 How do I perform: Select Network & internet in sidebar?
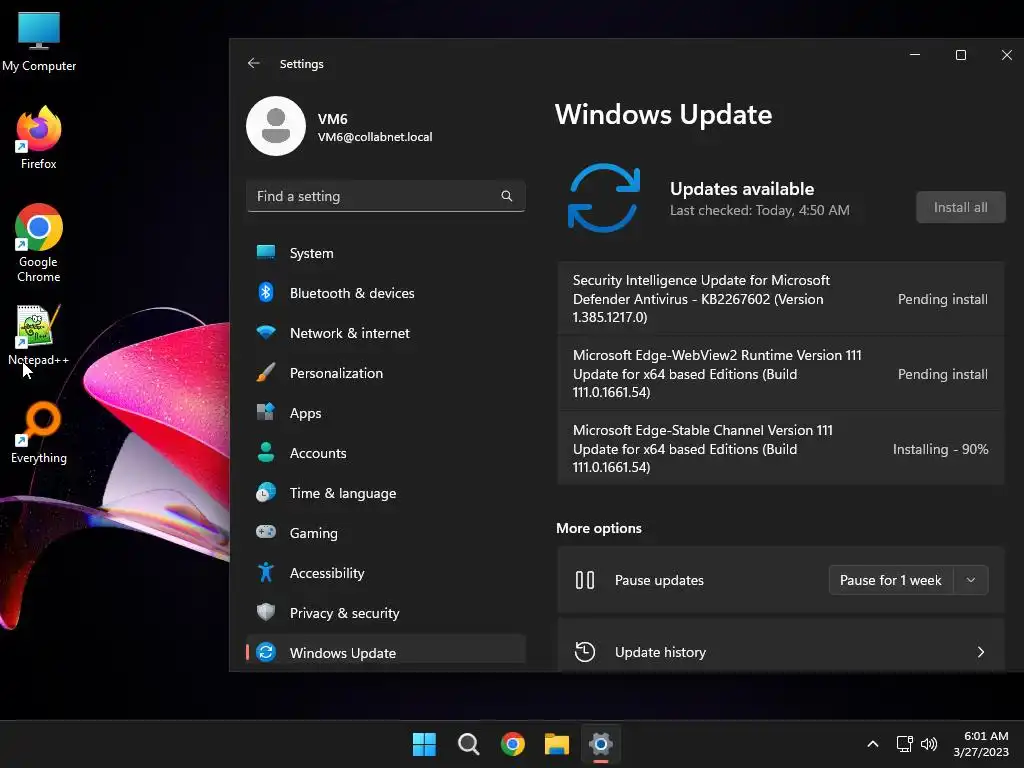386,332
